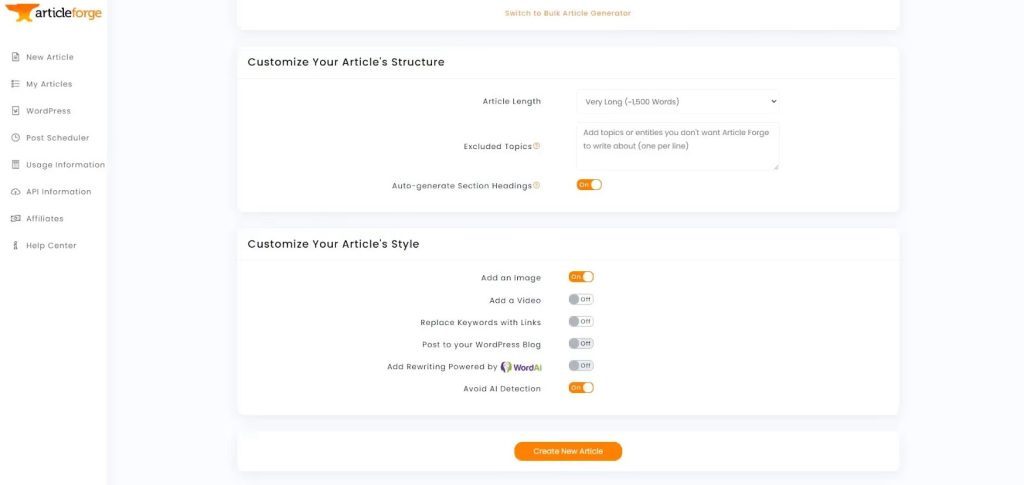The width and height of the screenshot is (1024, 485).
Task: Click help icon beside Auto-generate Section Headings
Action: pos(537,185)
